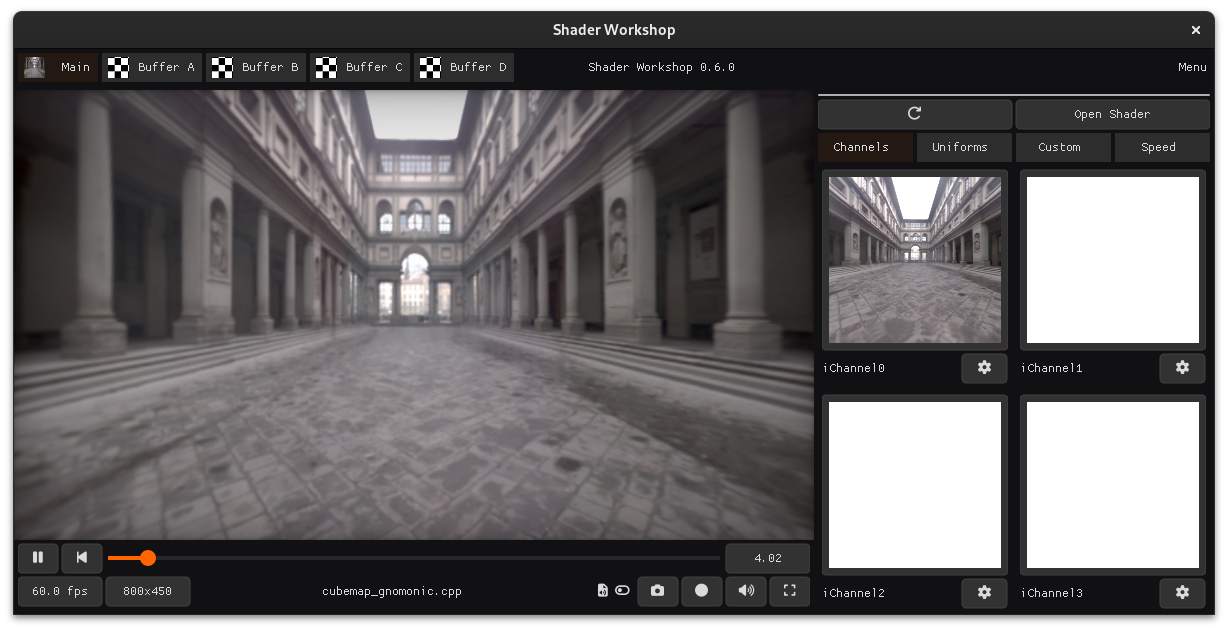Switch to the Buffer A tab
1228x631 pixels.
pos(152,67)
